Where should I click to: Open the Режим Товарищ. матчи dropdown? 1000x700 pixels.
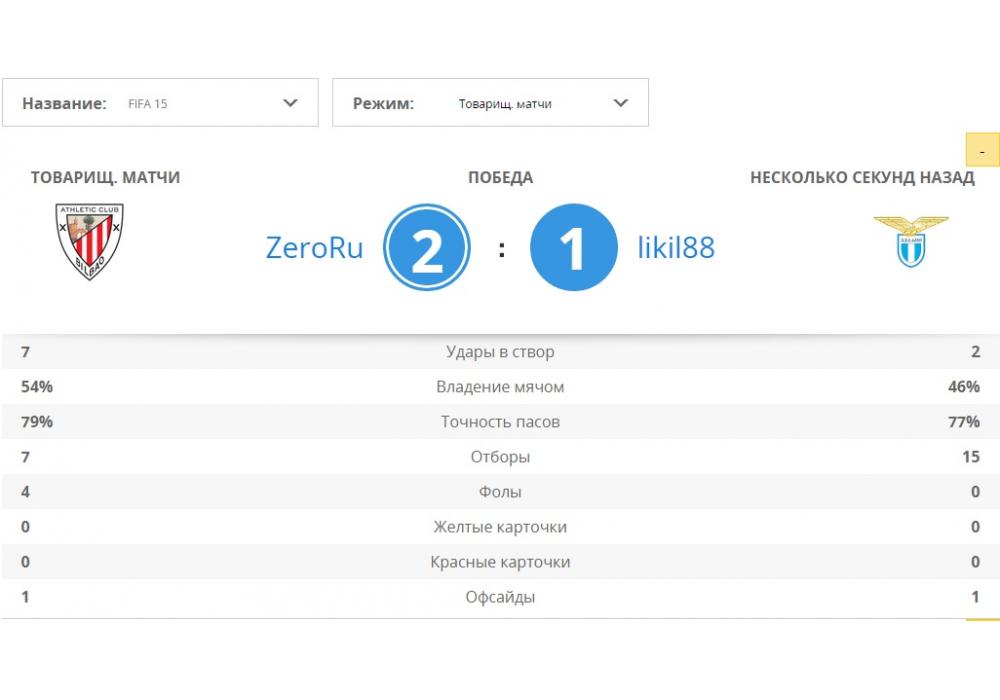coord(490,103)
